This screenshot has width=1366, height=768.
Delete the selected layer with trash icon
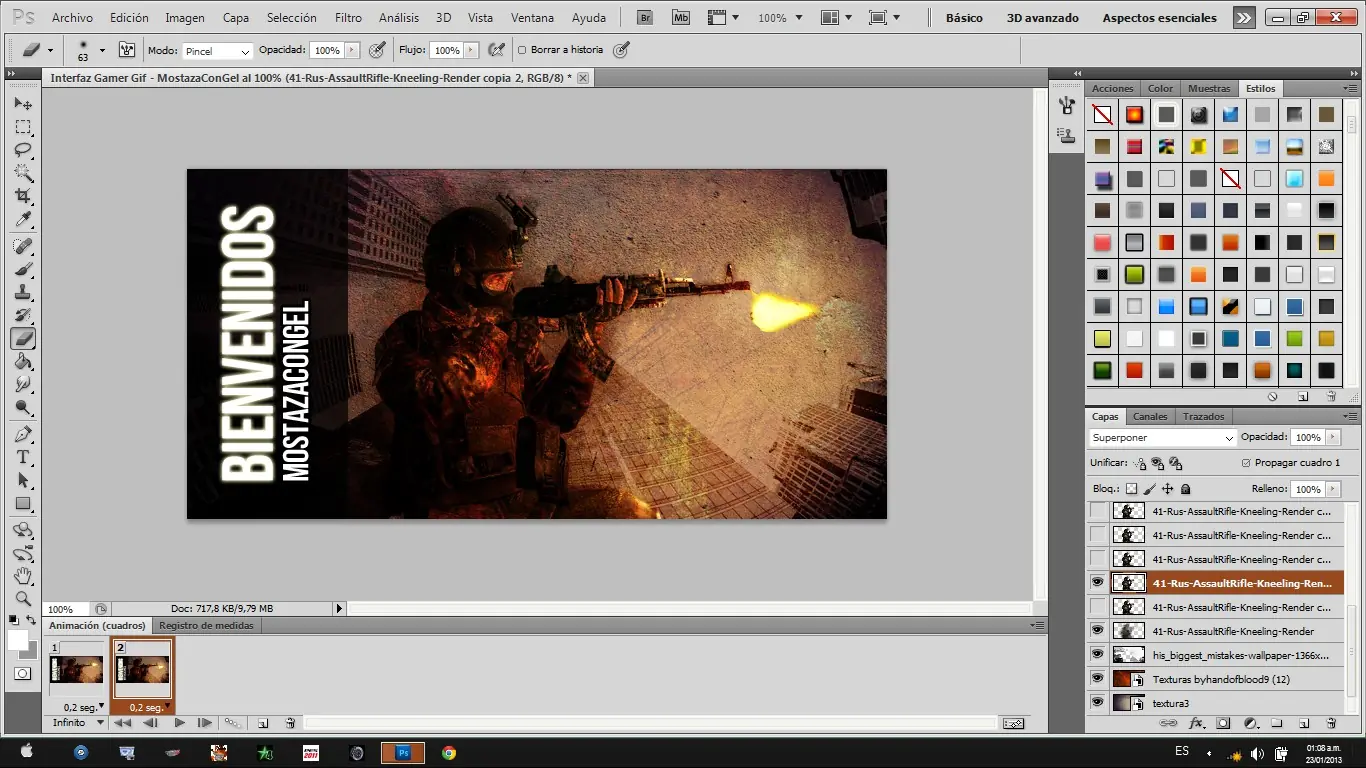coord(1331,723)
